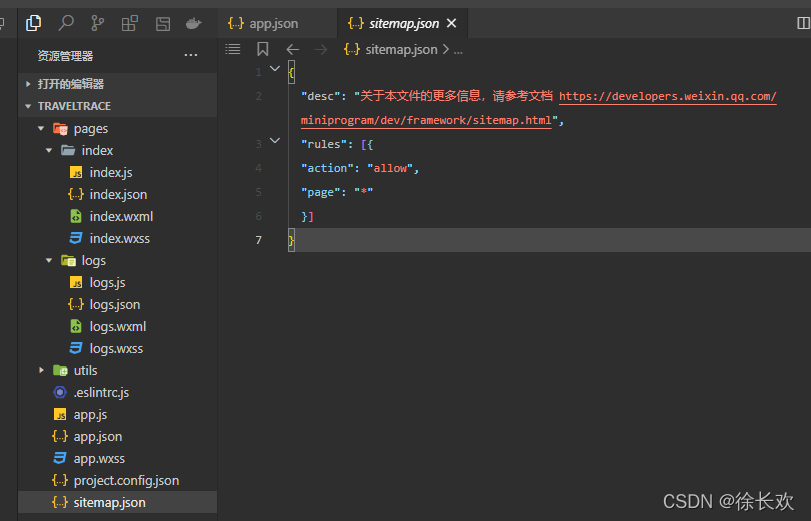Screen dimensions: 811x521
Task: Collapse the logs folder
Action: pyautogui.click(x=49, y=261)
